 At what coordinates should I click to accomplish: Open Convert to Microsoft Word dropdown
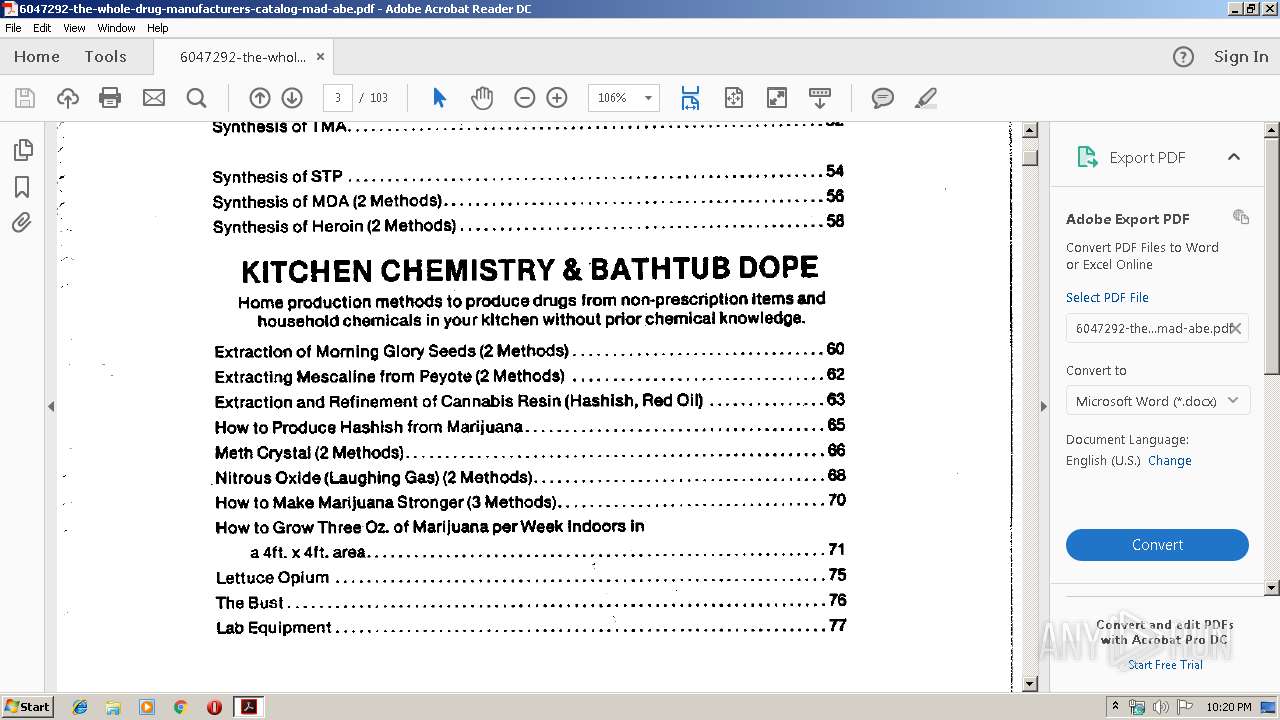coord(1157,401)
